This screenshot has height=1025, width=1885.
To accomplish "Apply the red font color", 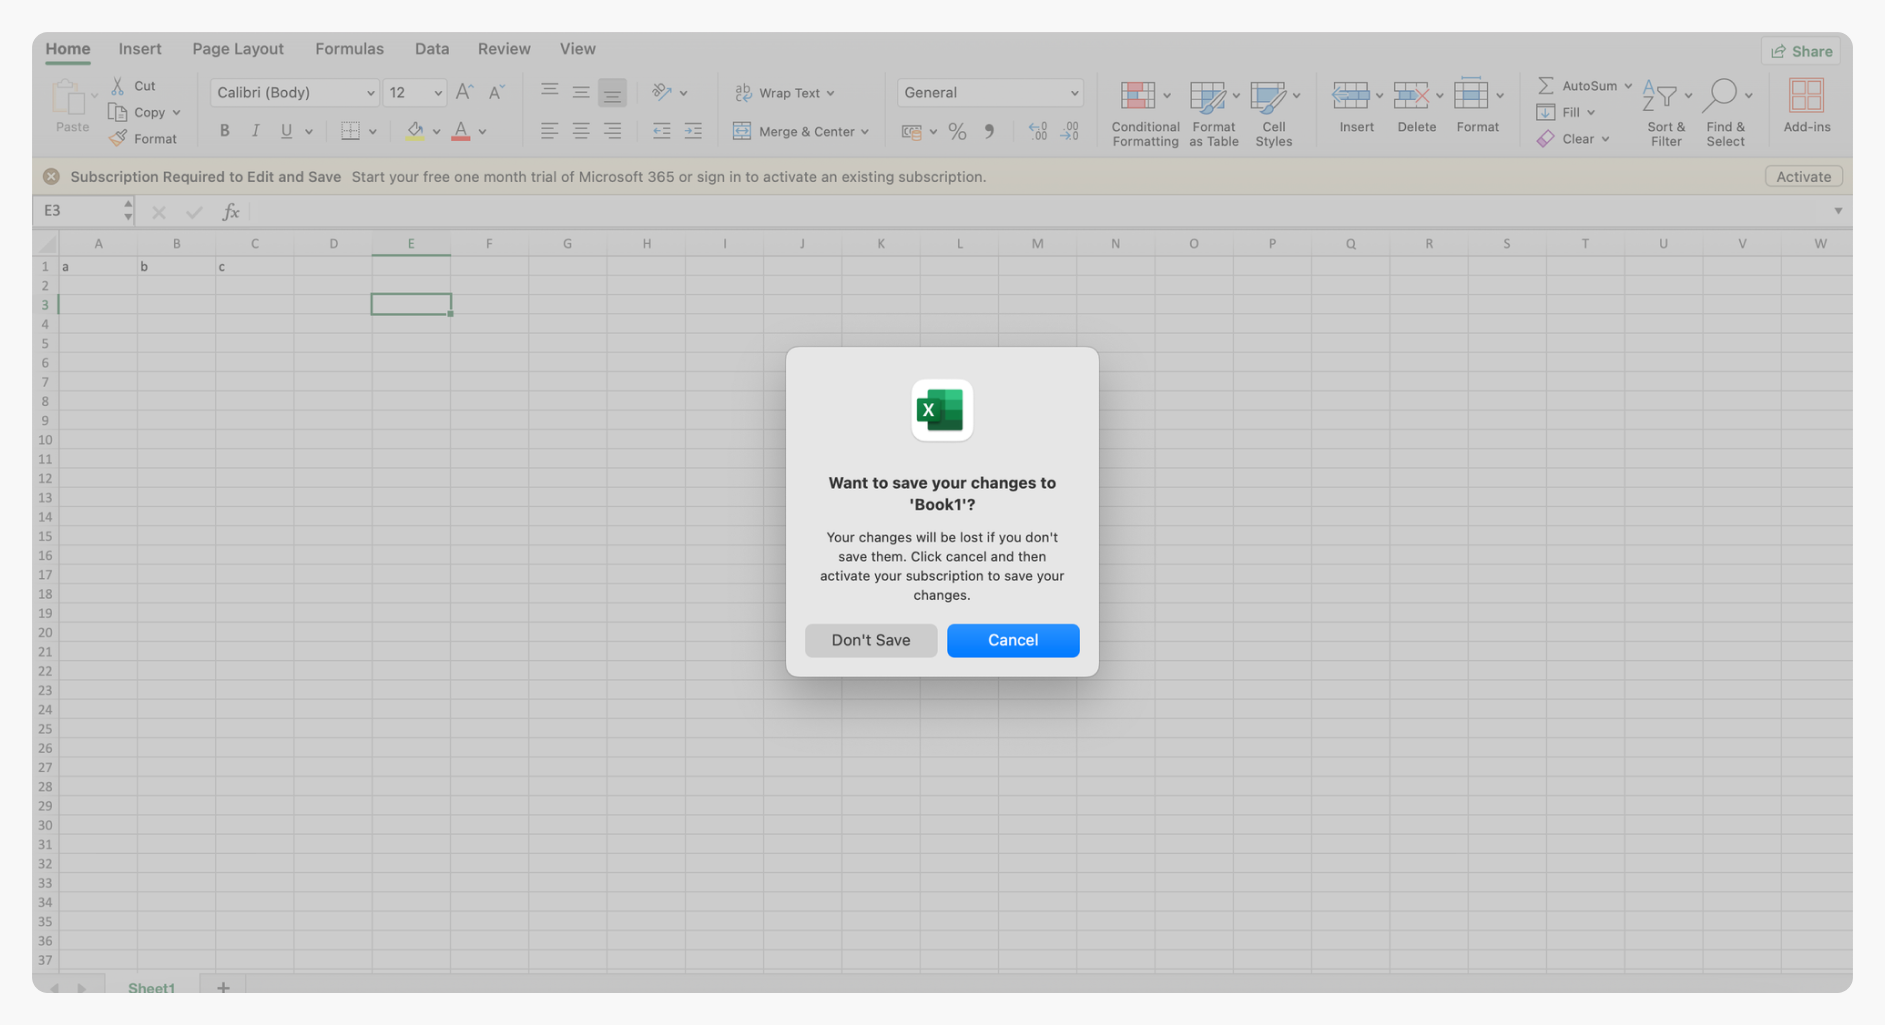I will coord(461,131).
